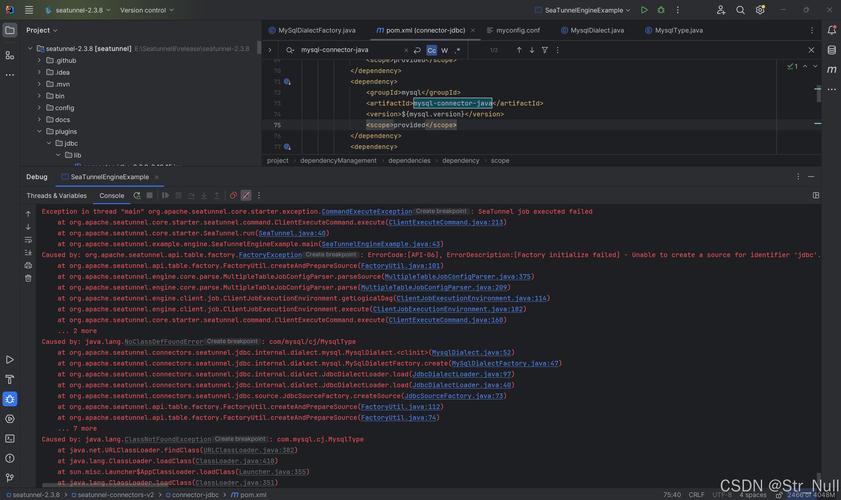Switch to Threads & Variables debug tab
Screen dimensions: 841x500
click(56, 196)
